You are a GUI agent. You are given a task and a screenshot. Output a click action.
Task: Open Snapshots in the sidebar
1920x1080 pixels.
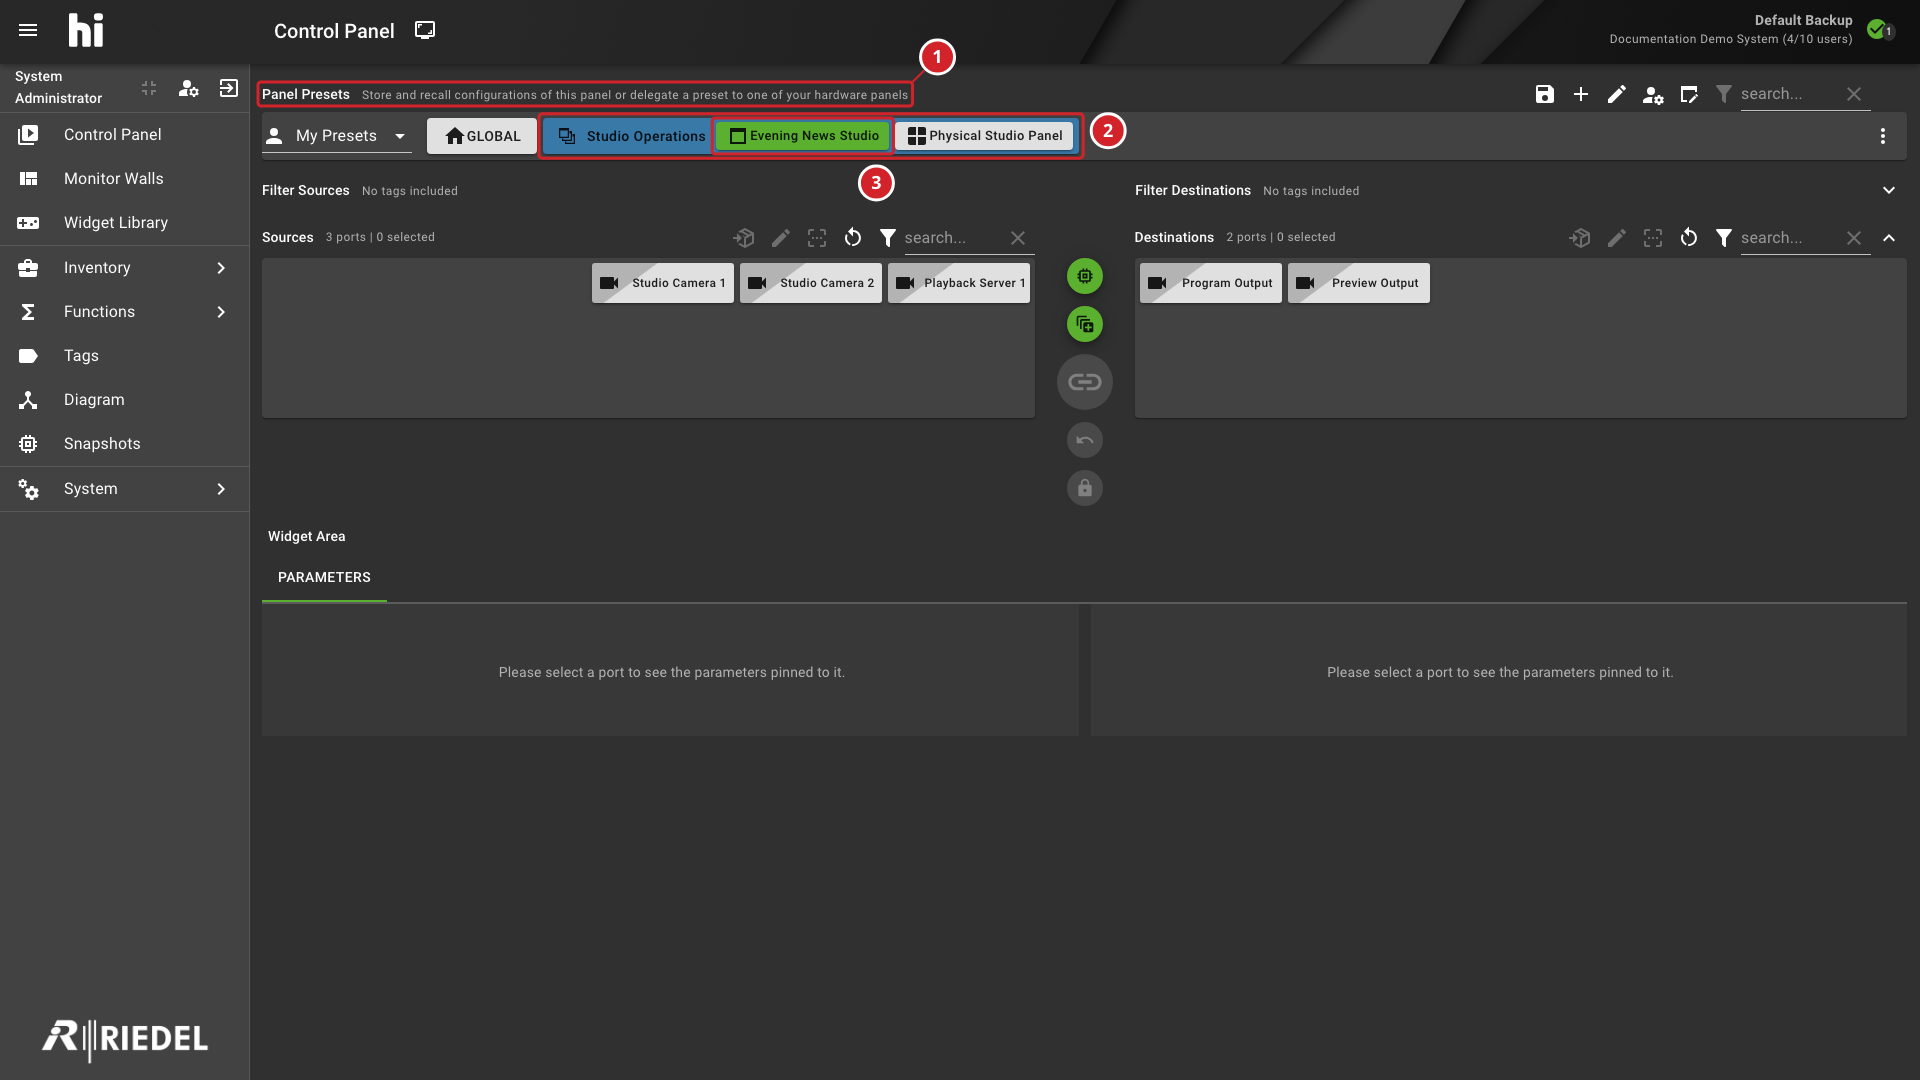(x=125, y=444)
